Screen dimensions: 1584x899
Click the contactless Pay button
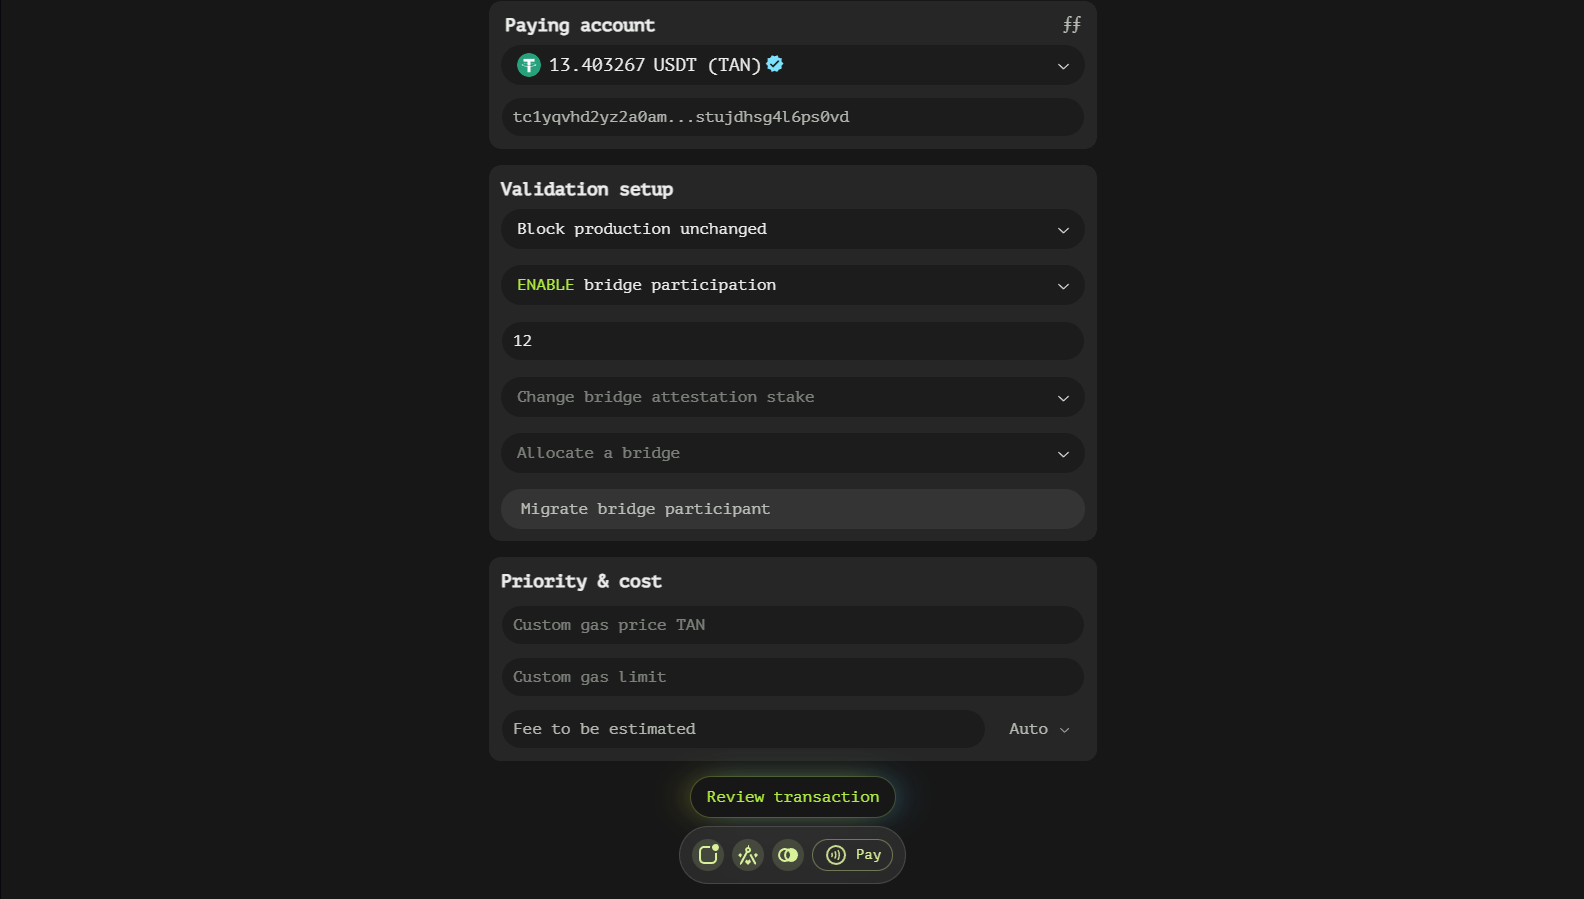tap(853, 855)
